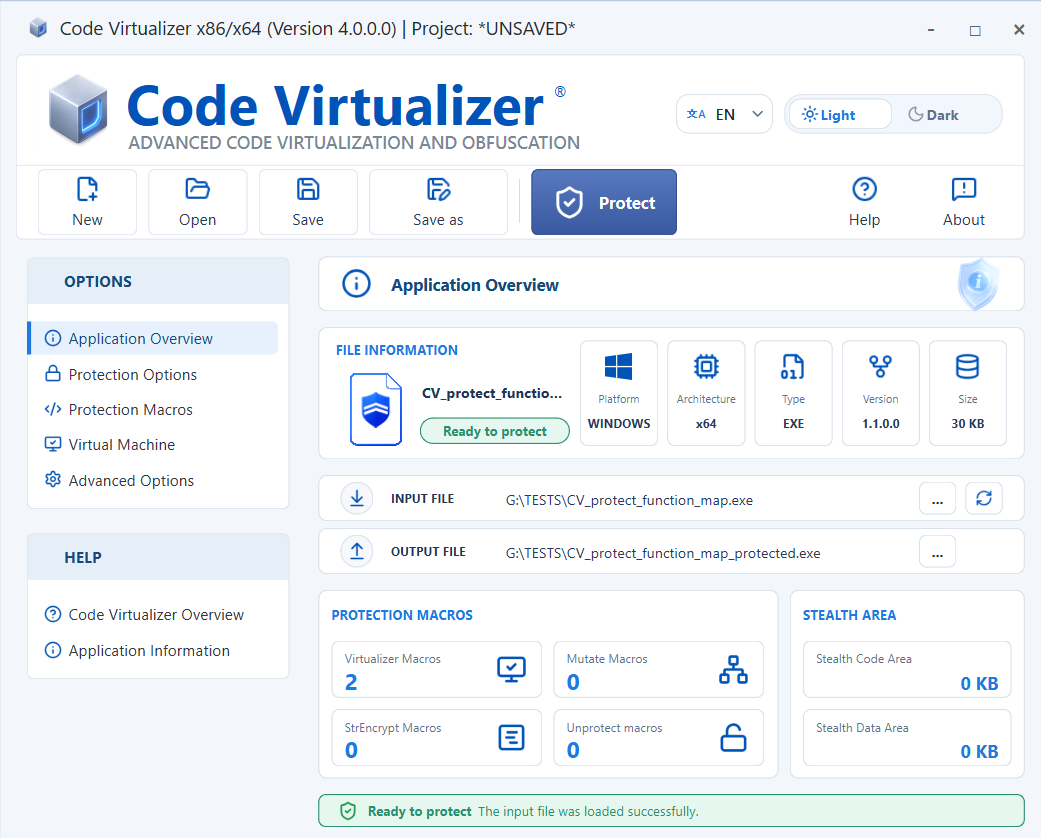Image resolution: width=1041 pixels, height=838 pixels.
Task: Click the New file plus icon
Action: (x=87, y=189)
